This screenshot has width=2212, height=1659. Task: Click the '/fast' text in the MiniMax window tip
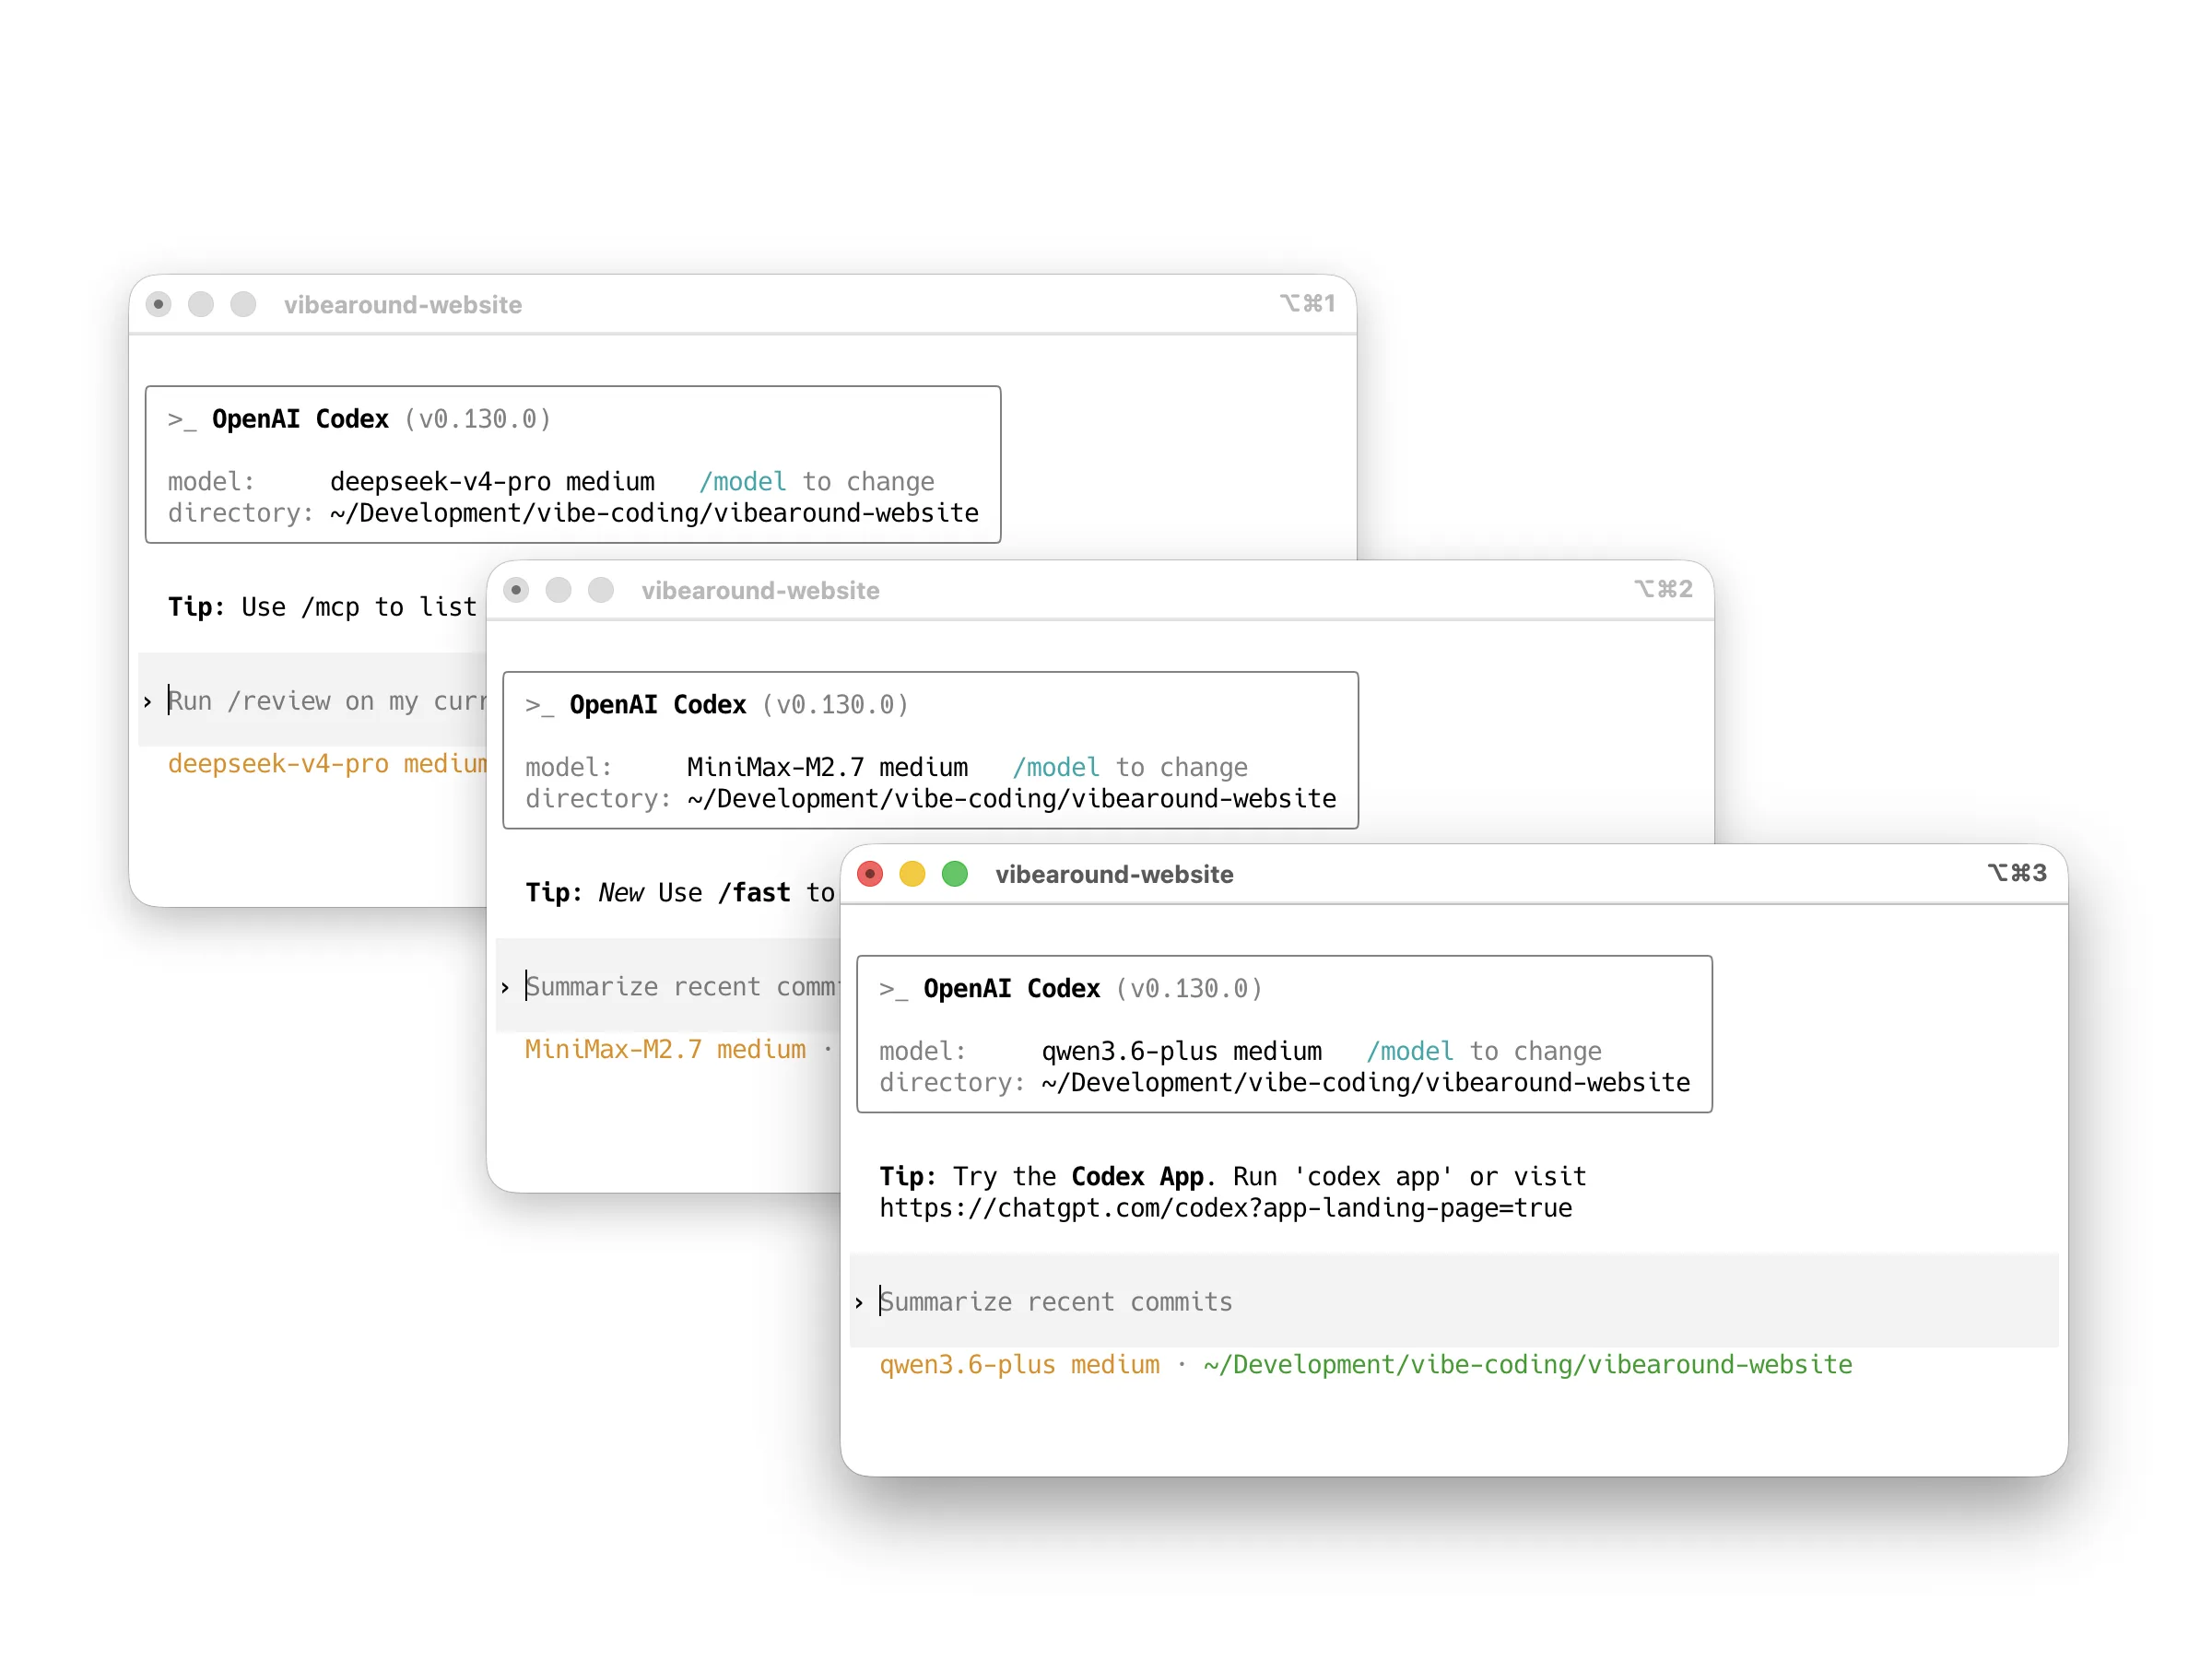coord(754,892)
